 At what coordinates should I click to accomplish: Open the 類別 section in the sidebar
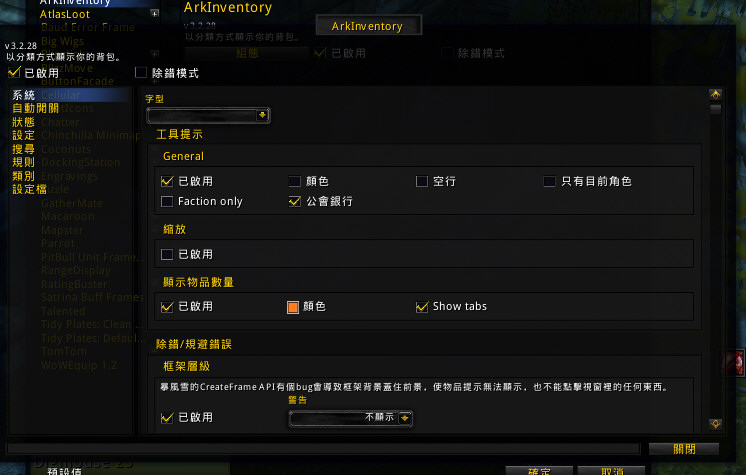coord(24,176)
